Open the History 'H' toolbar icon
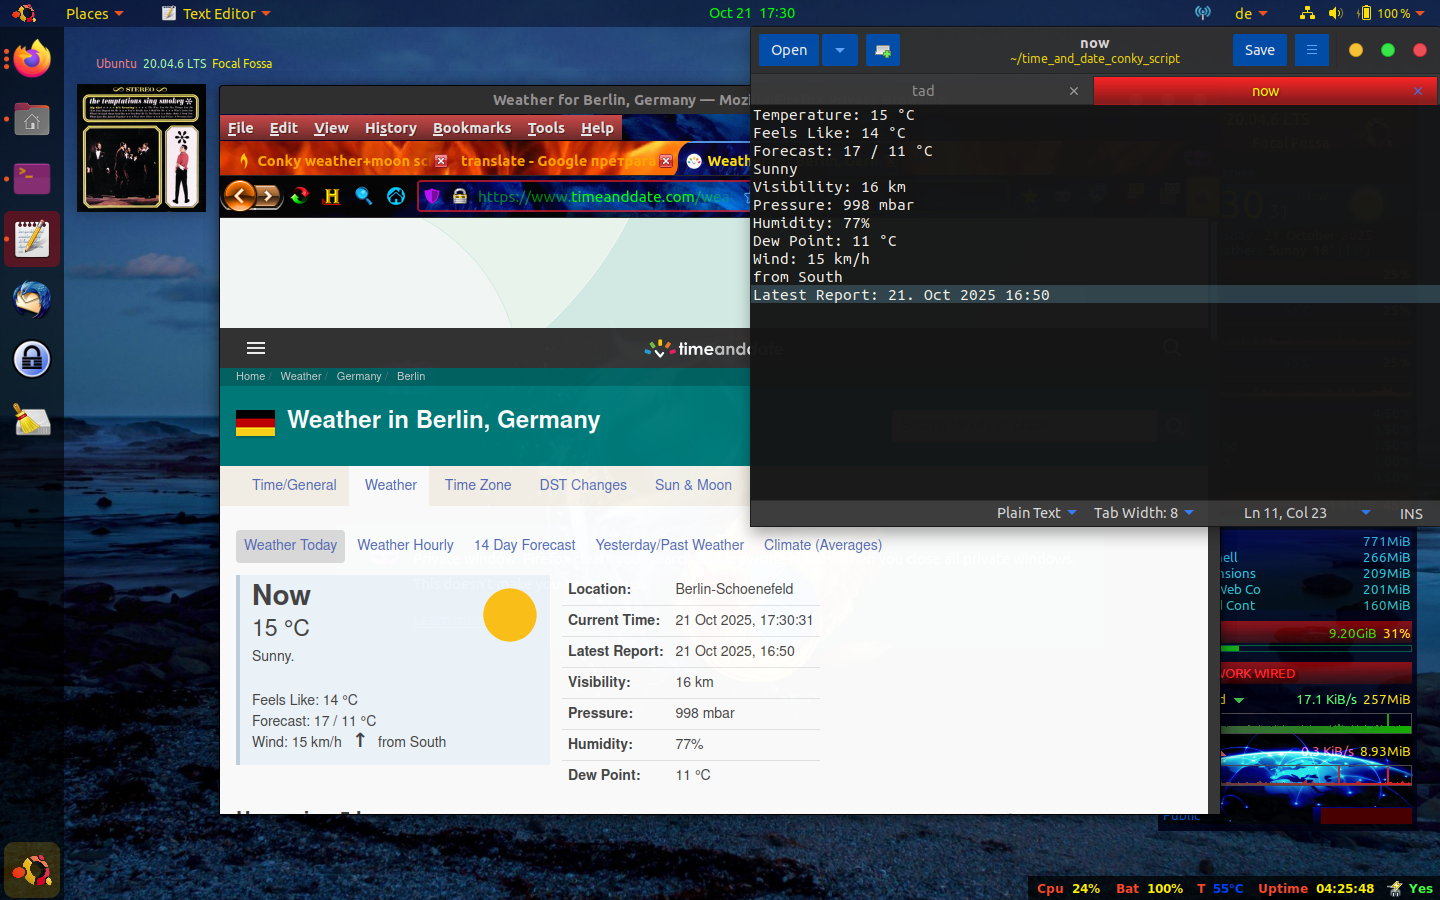The width and height of the screenshot is (1440, 900). pos(332,196)
